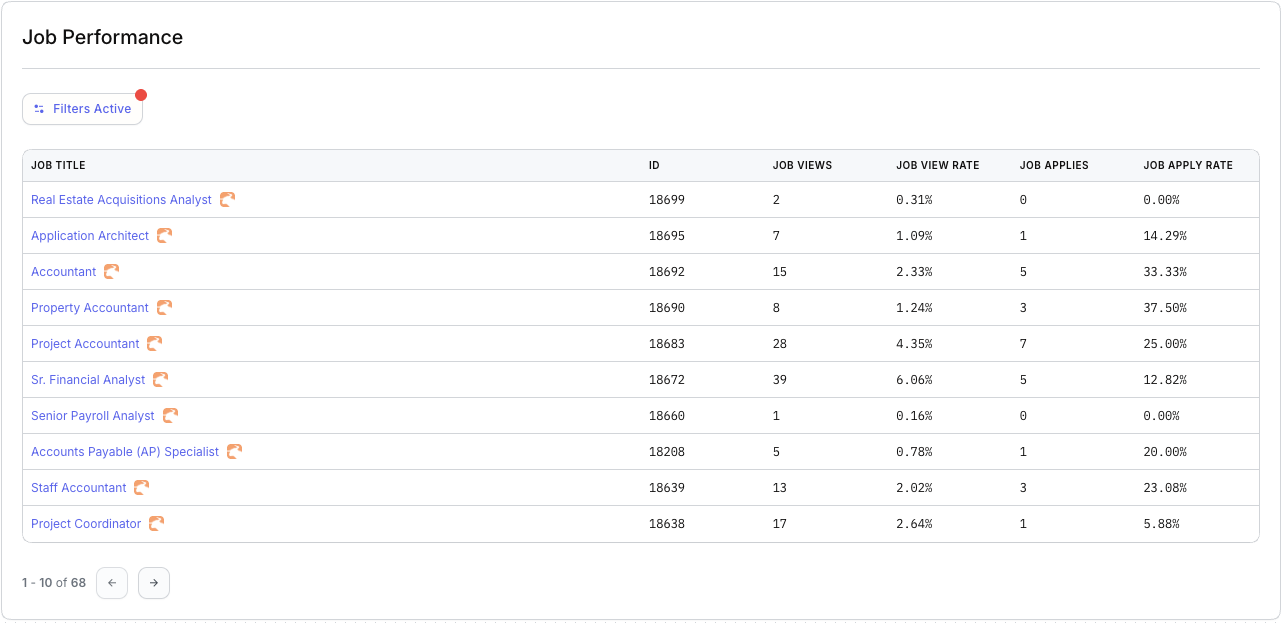Click the Job Views column header

click(802, 166)
